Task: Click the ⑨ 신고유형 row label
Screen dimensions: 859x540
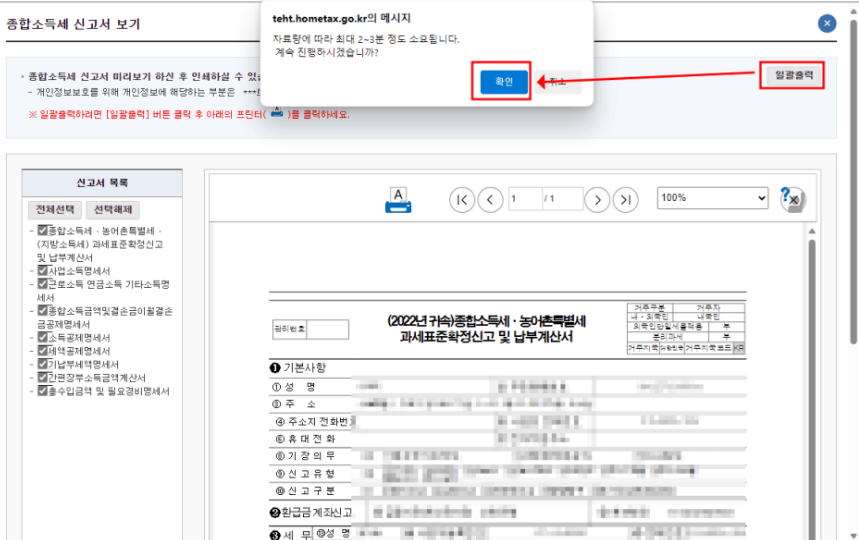Action: tap(305, 473)
